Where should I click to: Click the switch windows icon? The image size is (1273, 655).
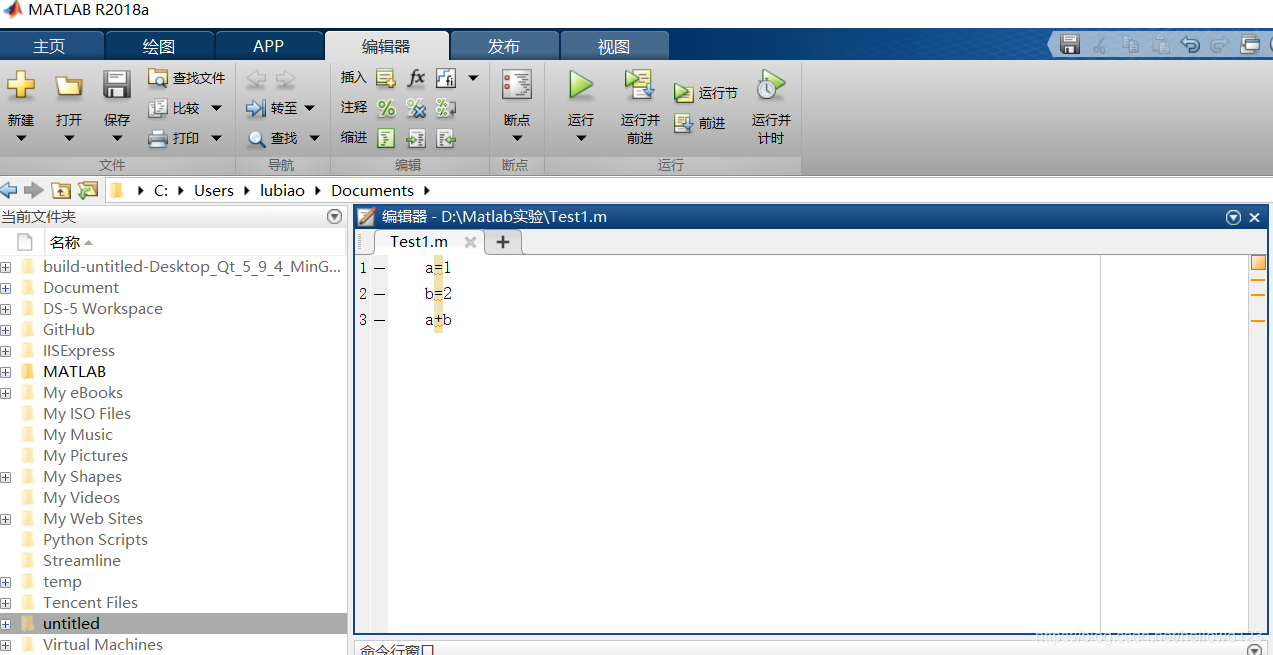(1250, 44)
